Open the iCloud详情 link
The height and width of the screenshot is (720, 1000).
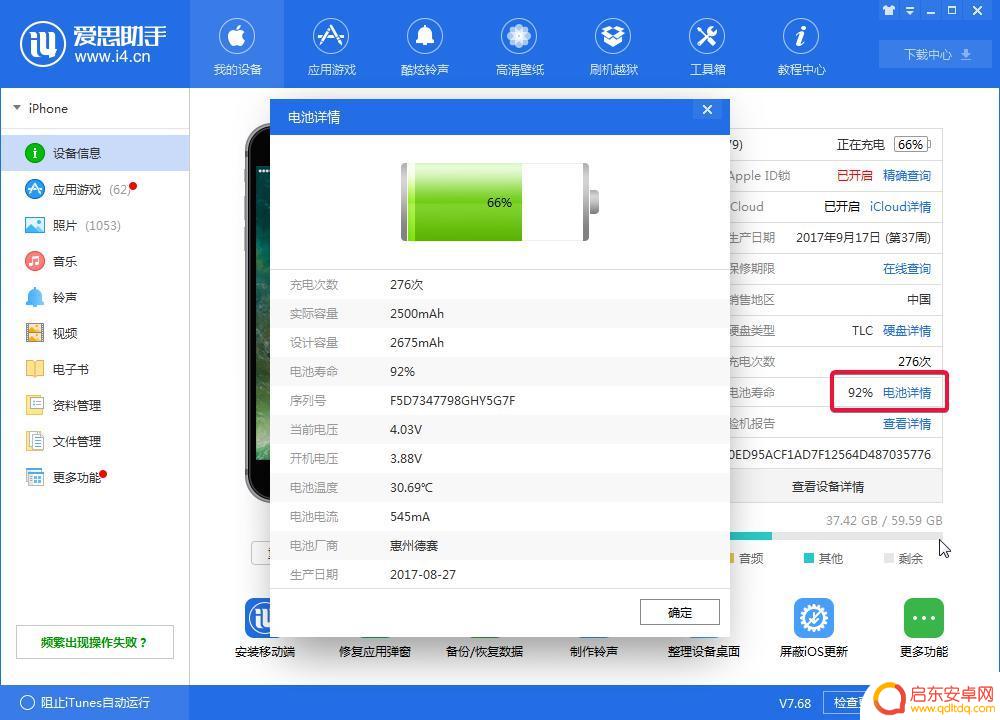[x=900, y=207]
